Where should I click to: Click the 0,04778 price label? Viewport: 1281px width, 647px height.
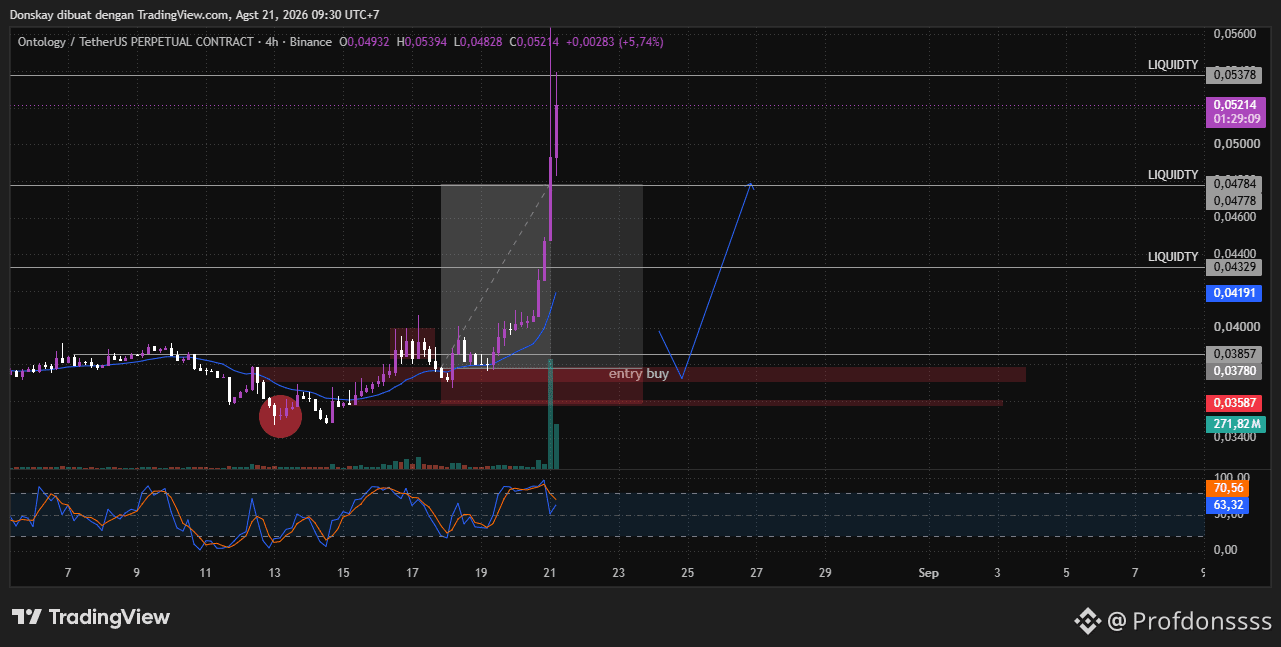(x=1236, y=201)
